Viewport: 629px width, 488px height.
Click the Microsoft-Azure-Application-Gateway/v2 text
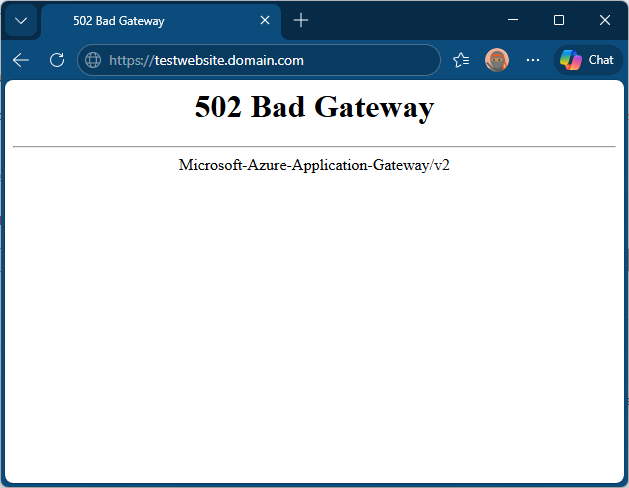point(314,165)
